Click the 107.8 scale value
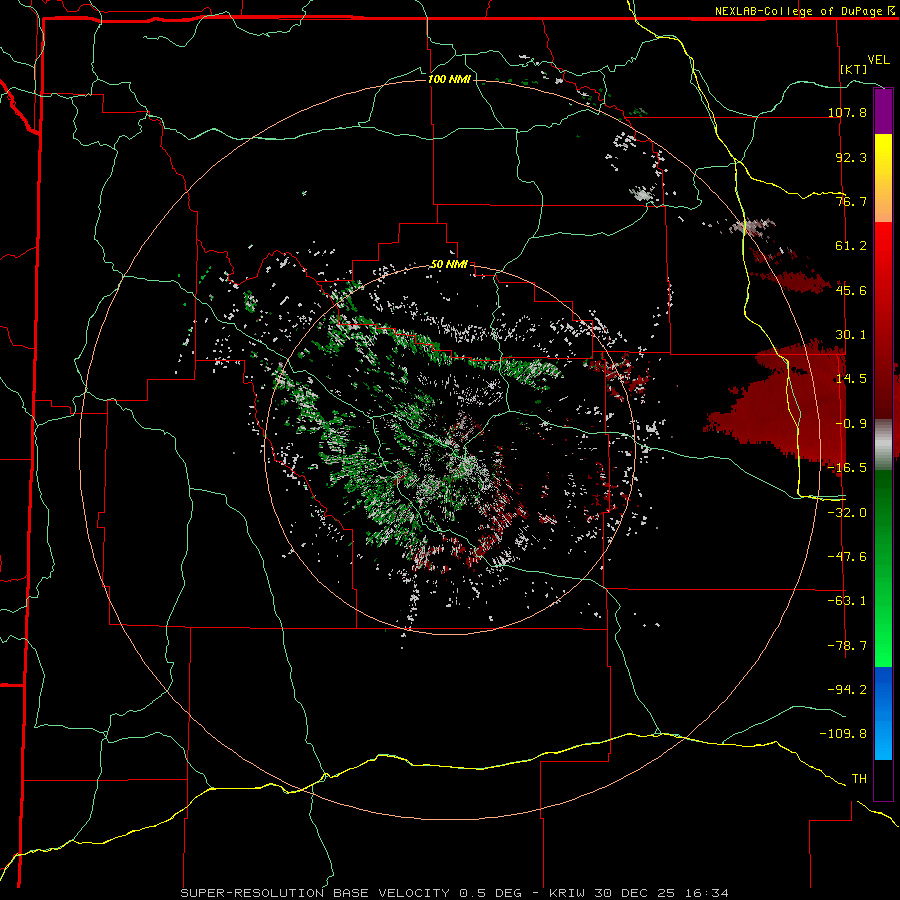900x900 pixels. click(847, 112)
